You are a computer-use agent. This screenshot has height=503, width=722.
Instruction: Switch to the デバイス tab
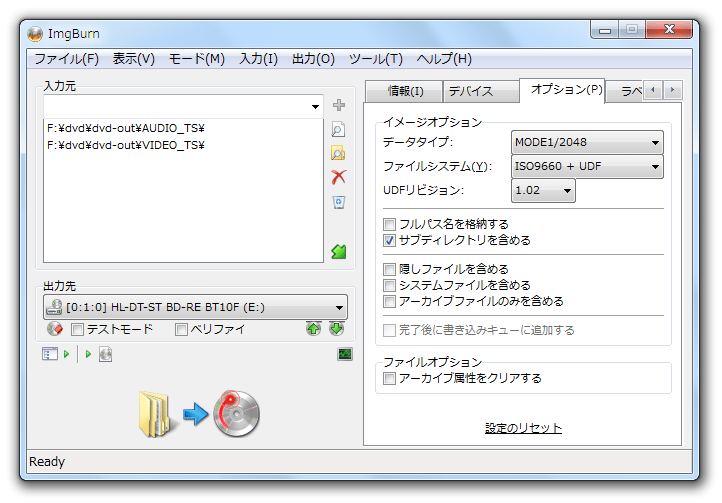480,91
